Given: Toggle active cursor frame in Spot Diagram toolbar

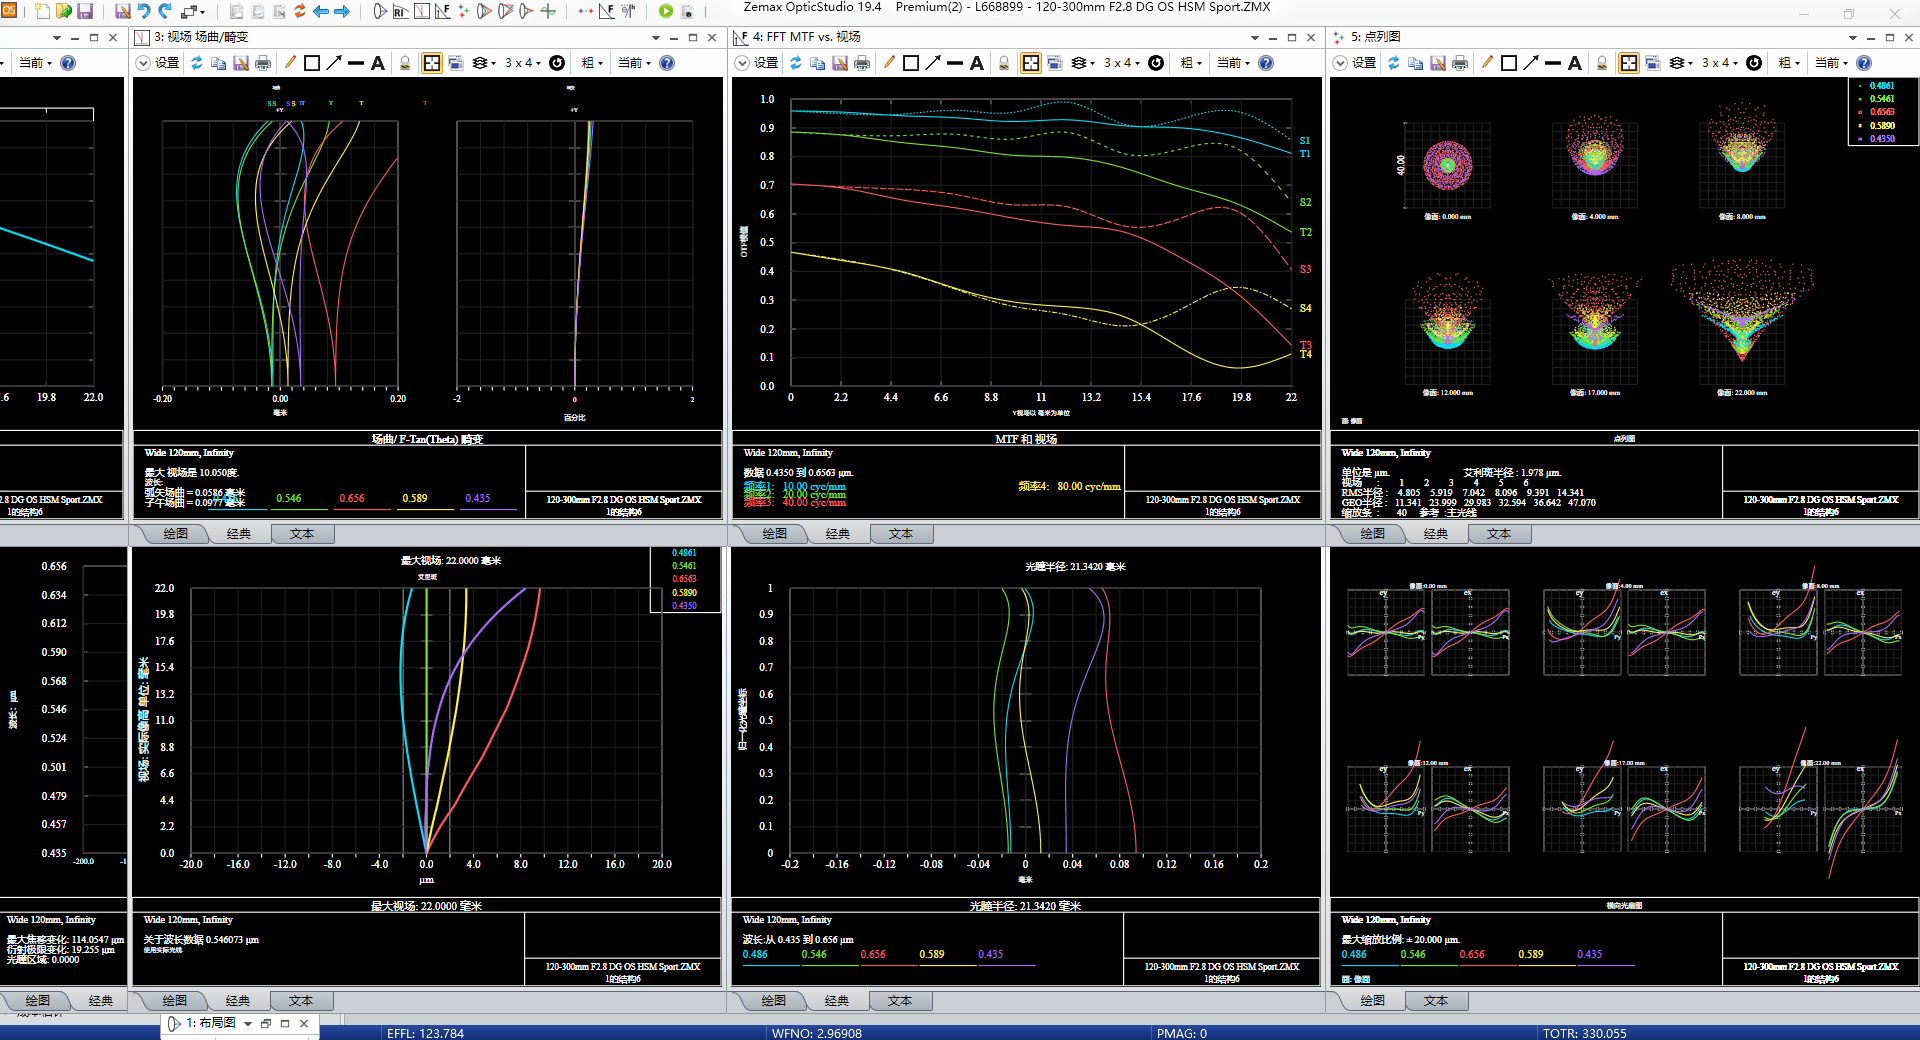Looking at the screenshot, I should (1629, 63).
